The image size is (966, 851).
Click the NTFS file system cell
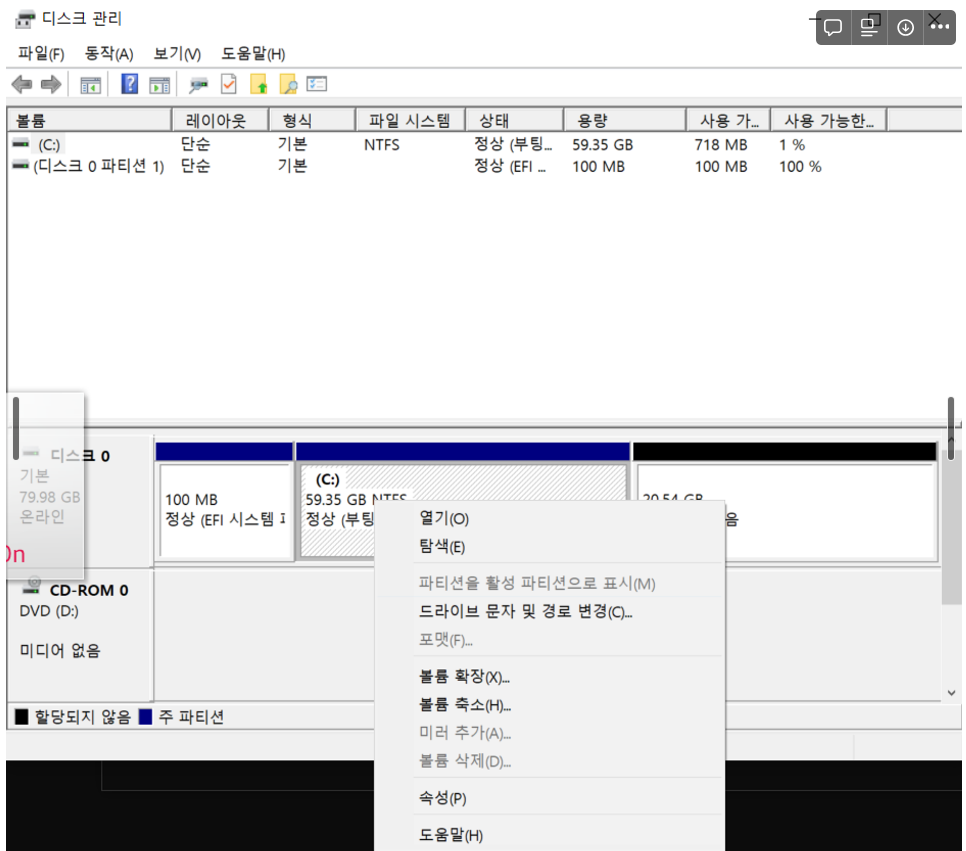click(381, 145)
